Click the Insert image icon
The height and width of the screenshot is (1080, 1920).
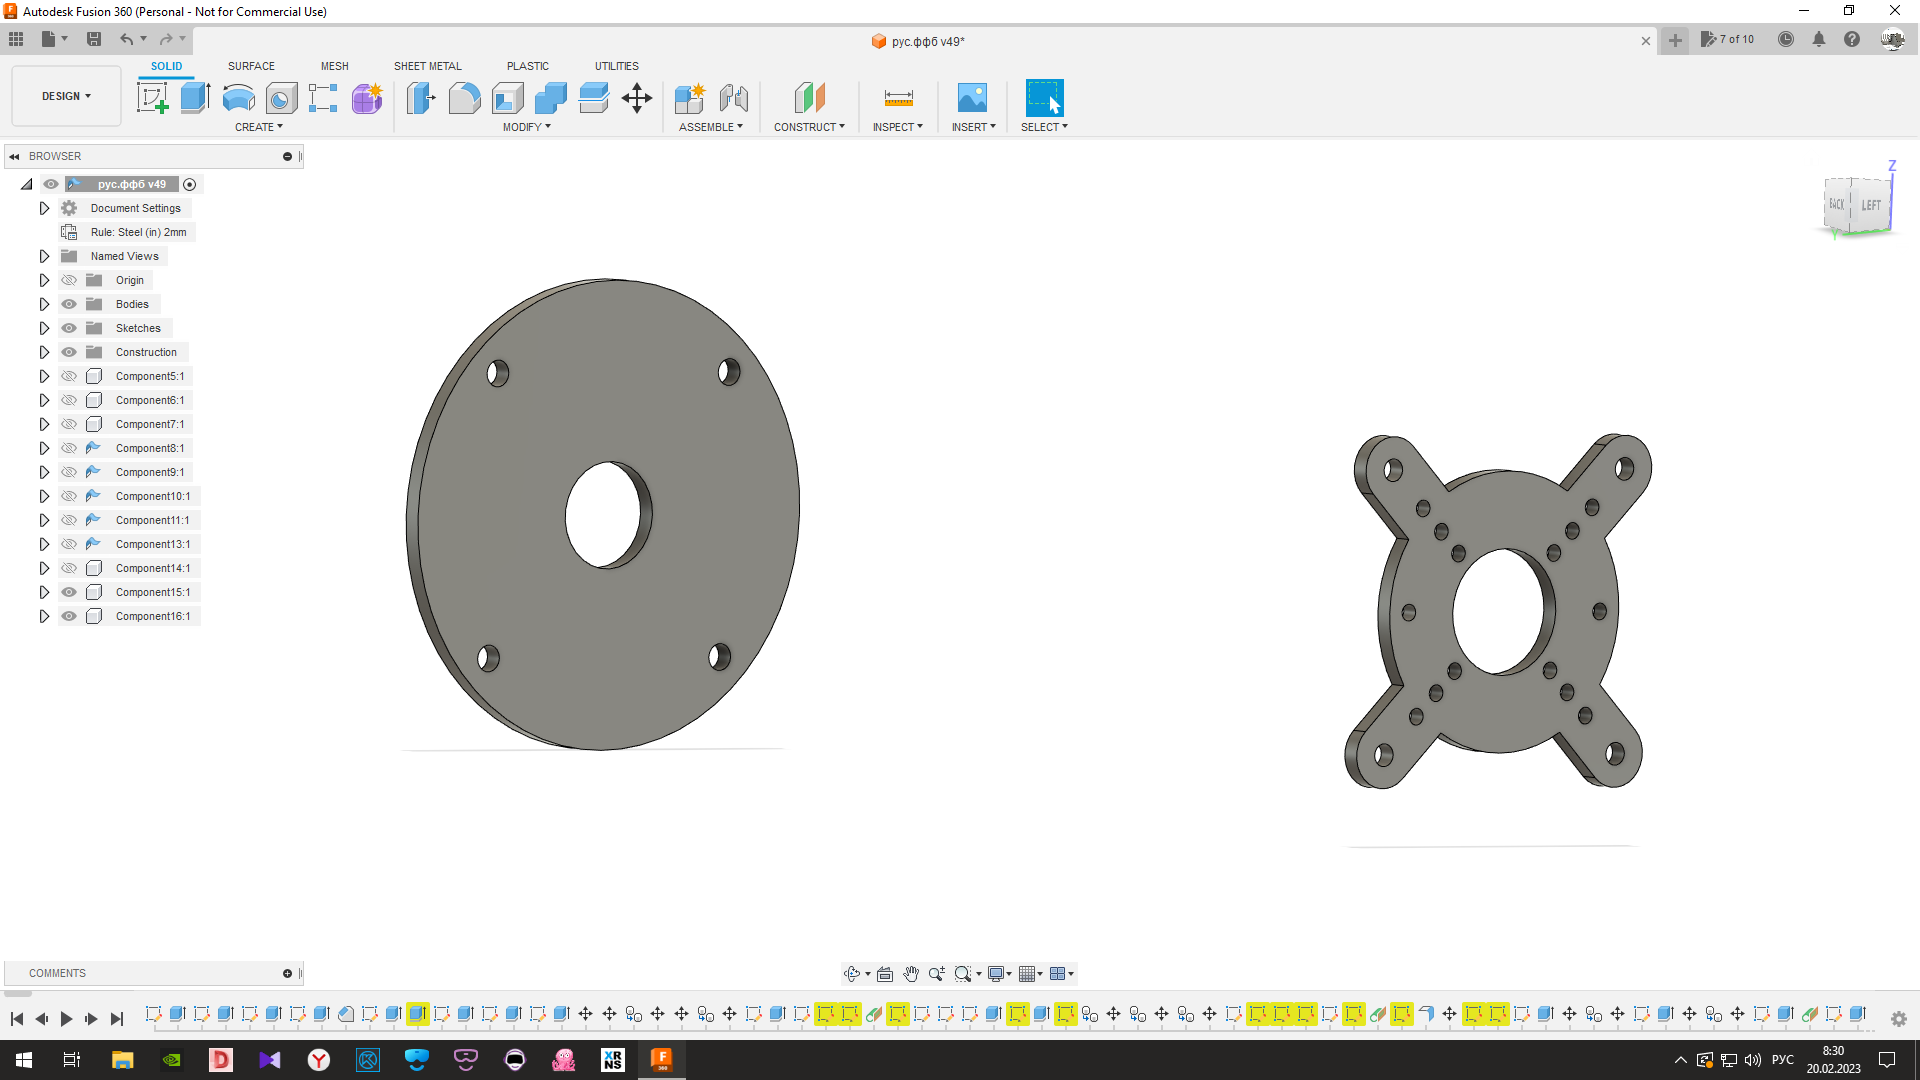[971, 98]
